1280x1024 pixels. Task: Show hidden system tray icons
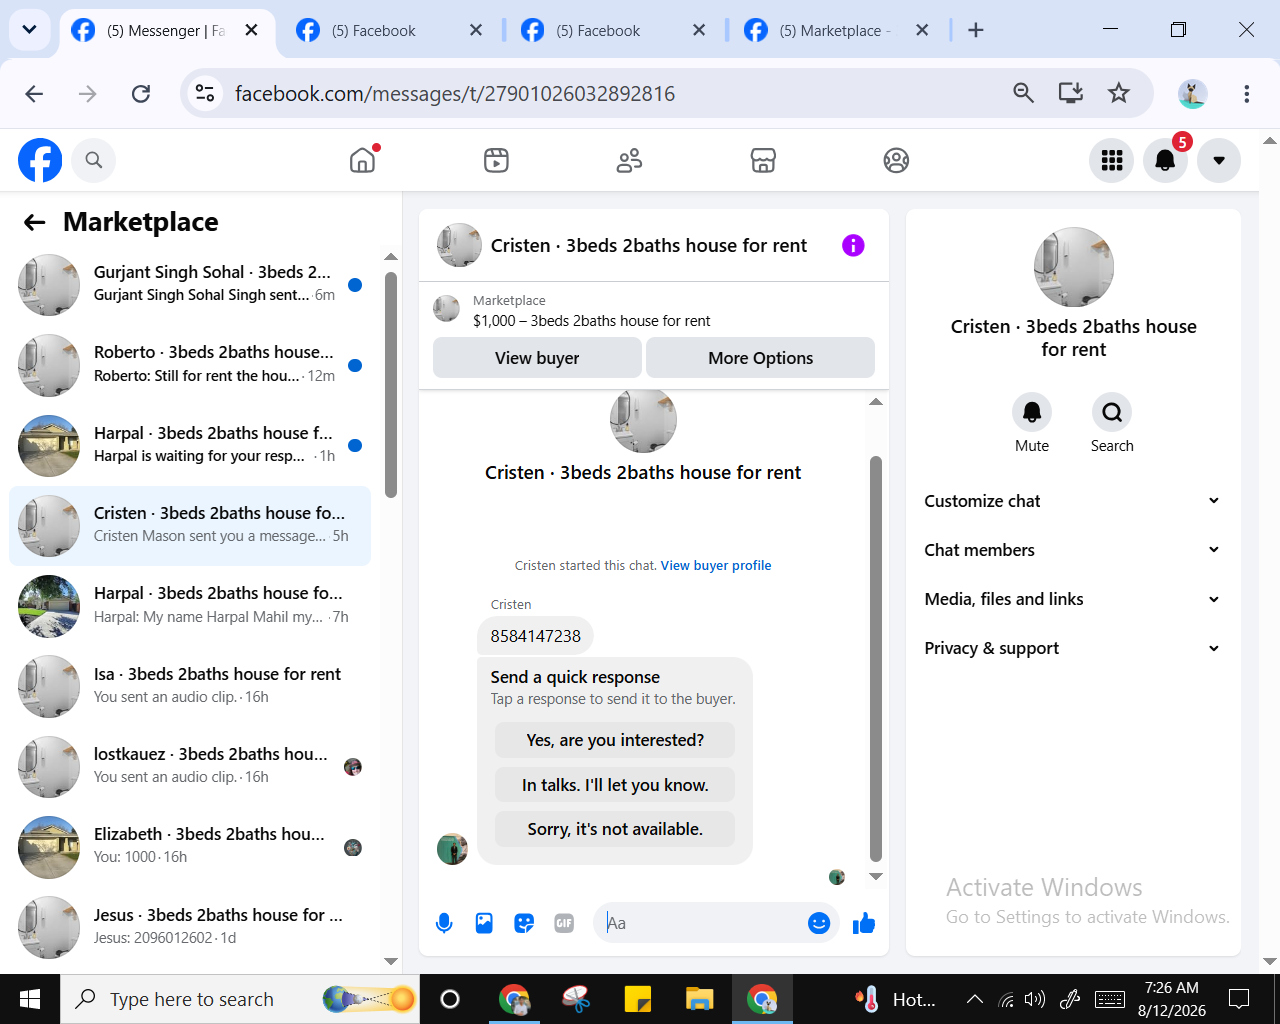(x=974, y=999)
